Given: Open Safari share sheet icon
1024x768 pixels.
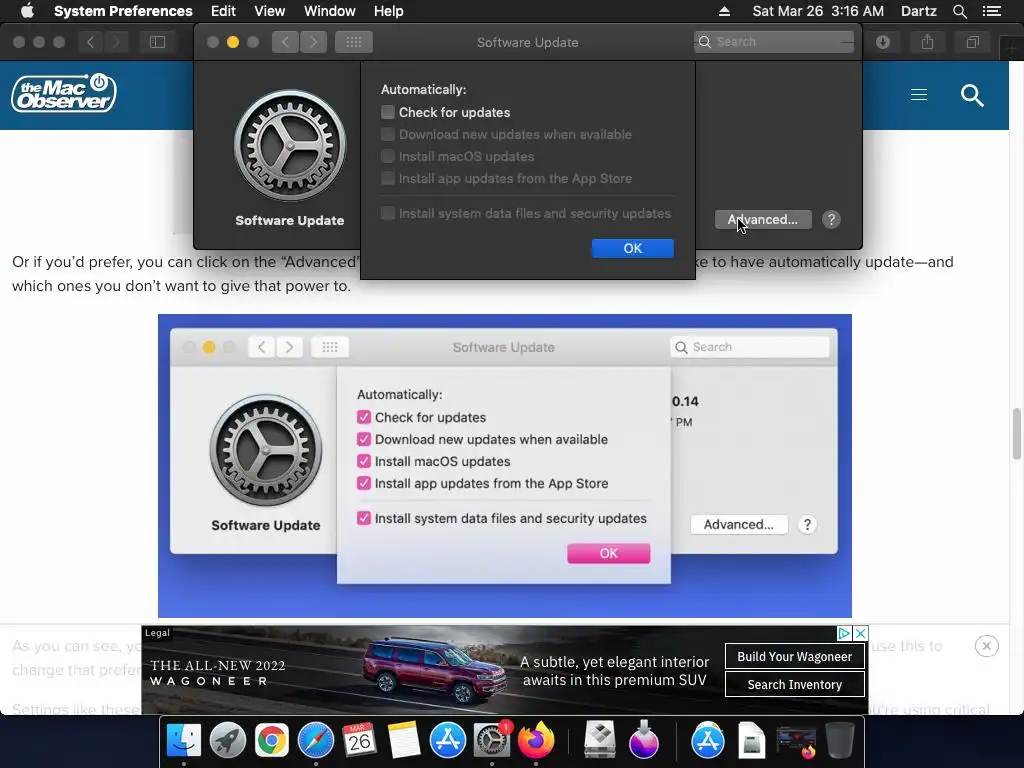Looking at the screenshot, I should pyautogui.click(x=927, y=42).
